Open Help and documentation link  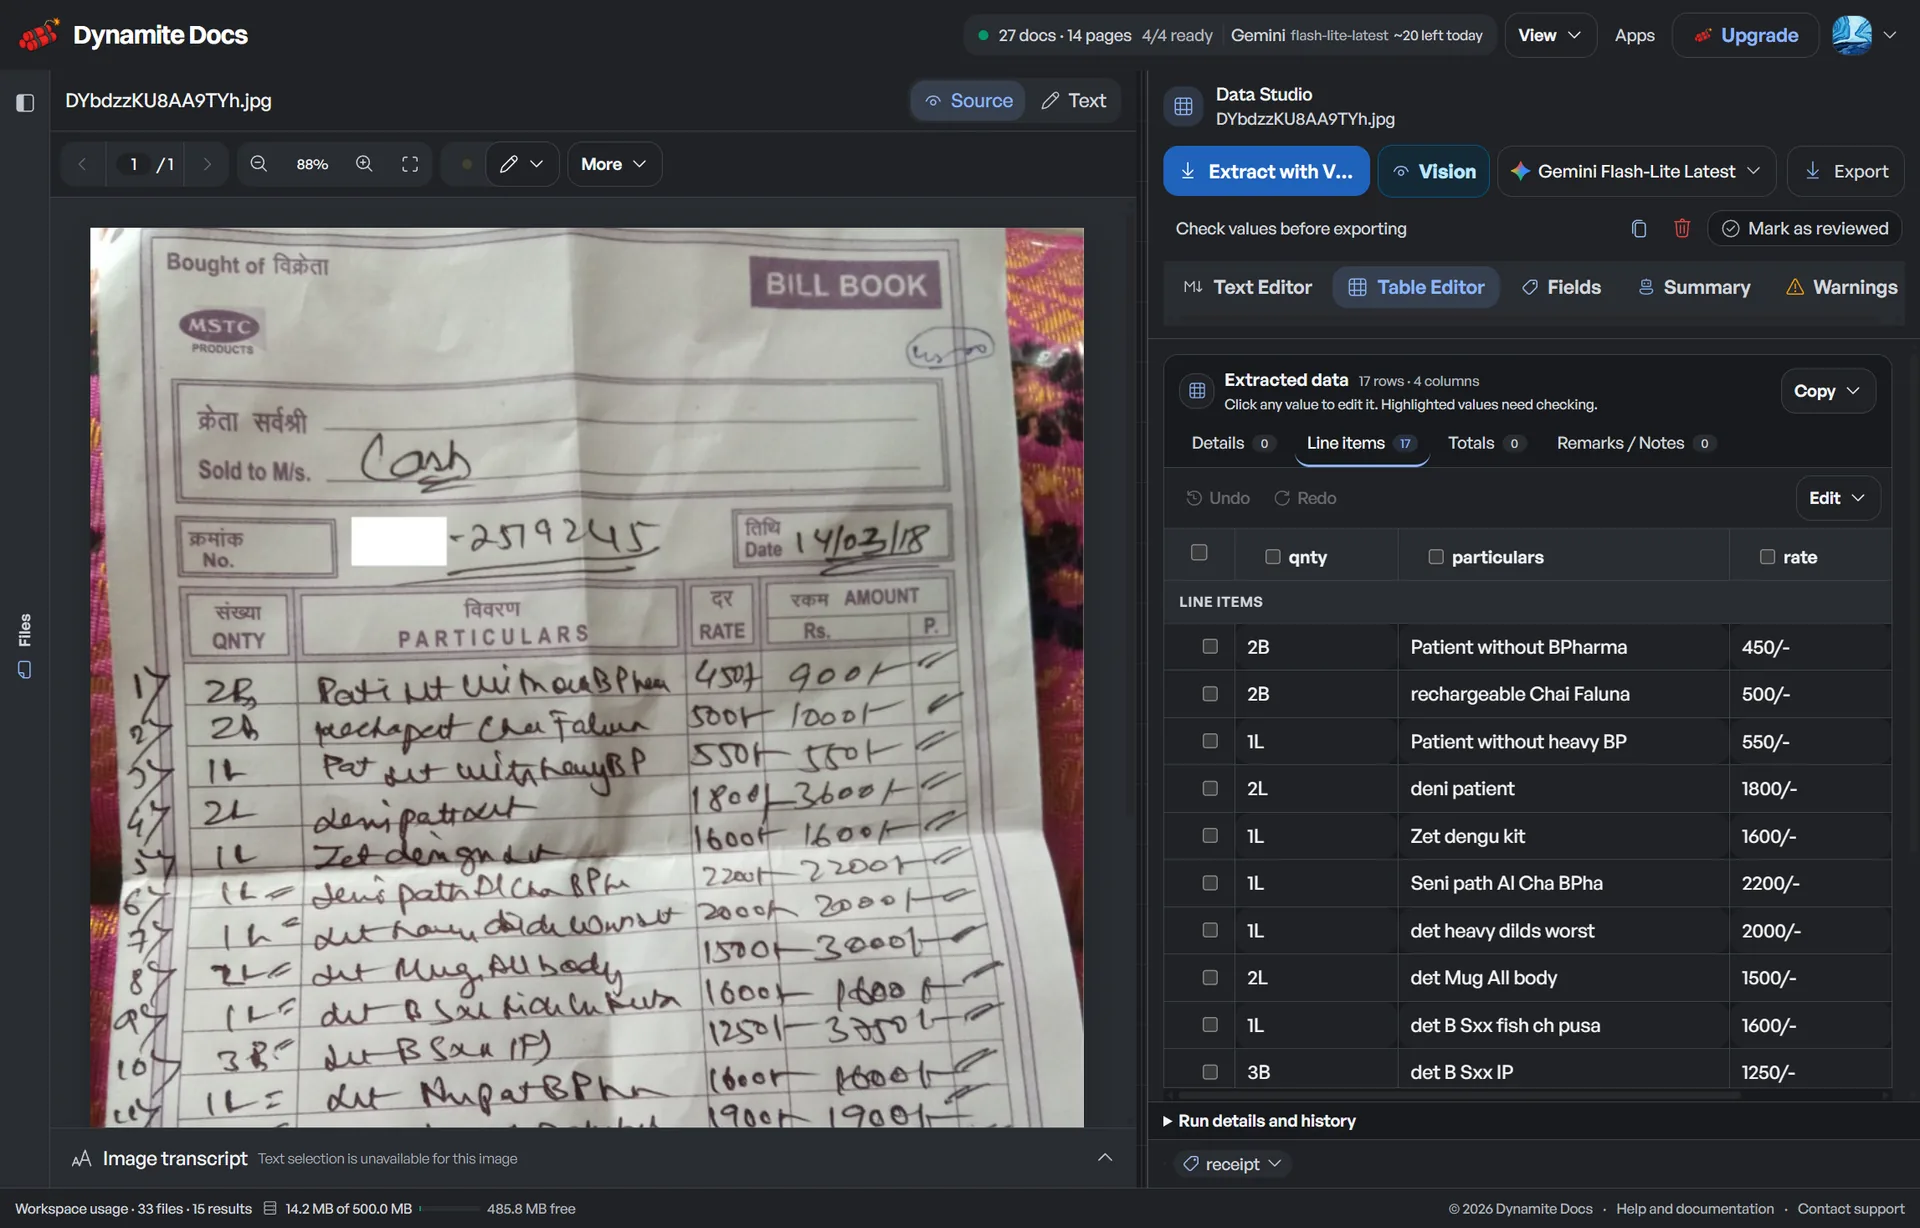click(1695, 1209)
